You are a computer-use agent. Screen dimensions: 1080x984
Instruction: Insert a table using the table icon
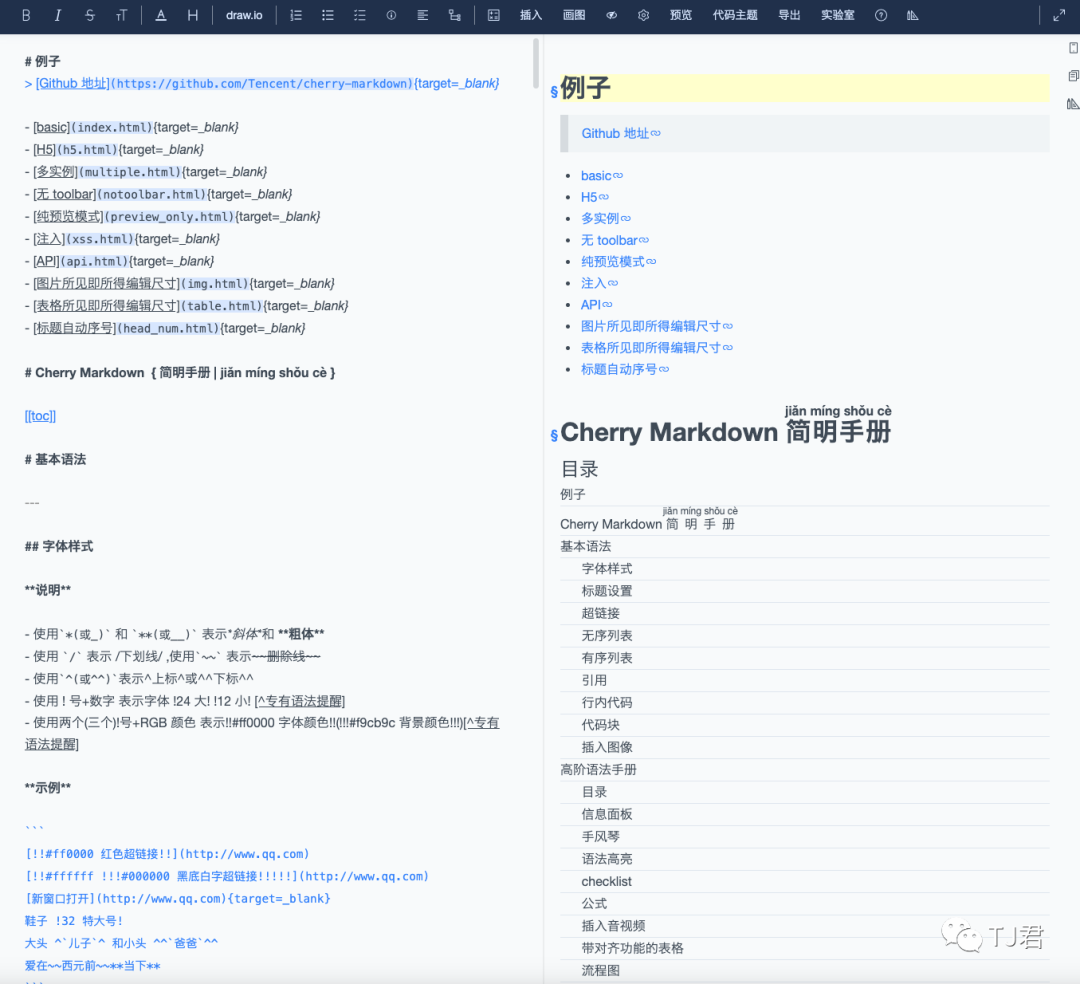(492, 15)
